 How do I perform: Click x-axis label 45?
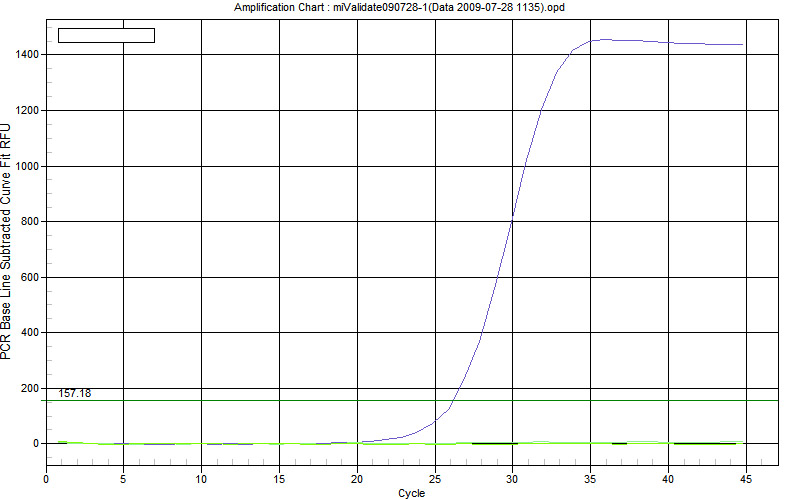point(746,479)
